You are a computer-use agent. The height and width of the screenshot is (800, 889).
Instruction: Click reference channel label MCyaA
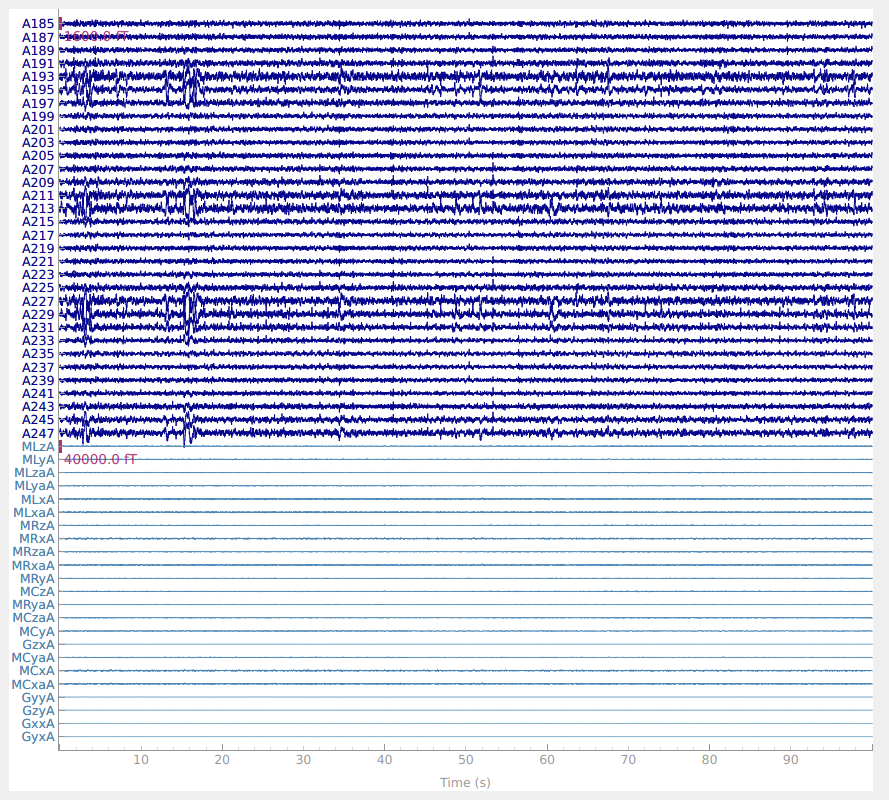point(33,658)
